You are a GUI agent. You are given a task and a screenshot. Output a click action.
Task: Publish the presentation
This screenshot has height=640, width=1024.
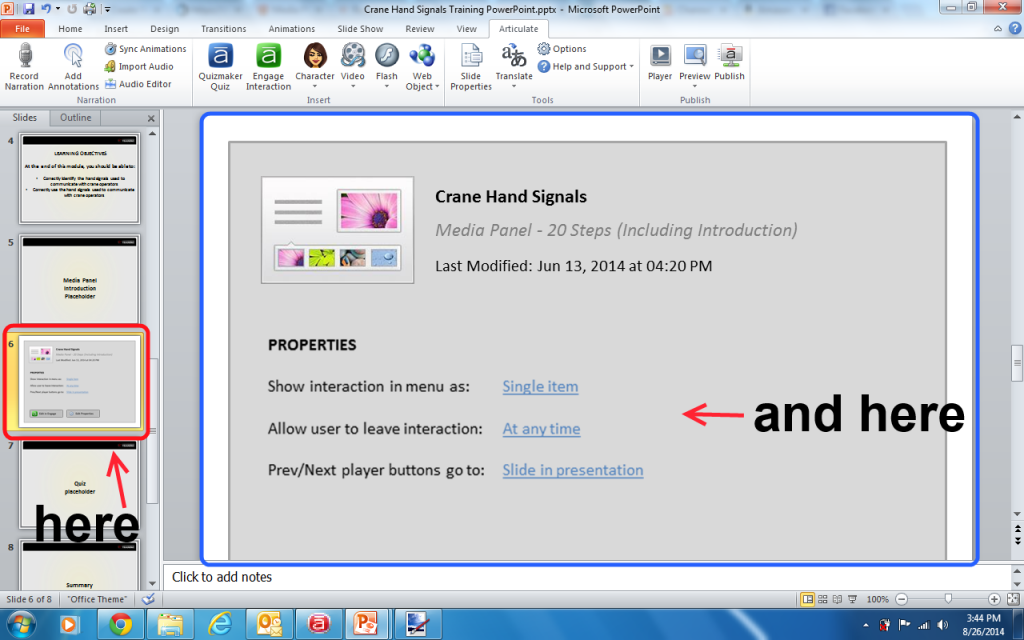click(x=729, y=62)
